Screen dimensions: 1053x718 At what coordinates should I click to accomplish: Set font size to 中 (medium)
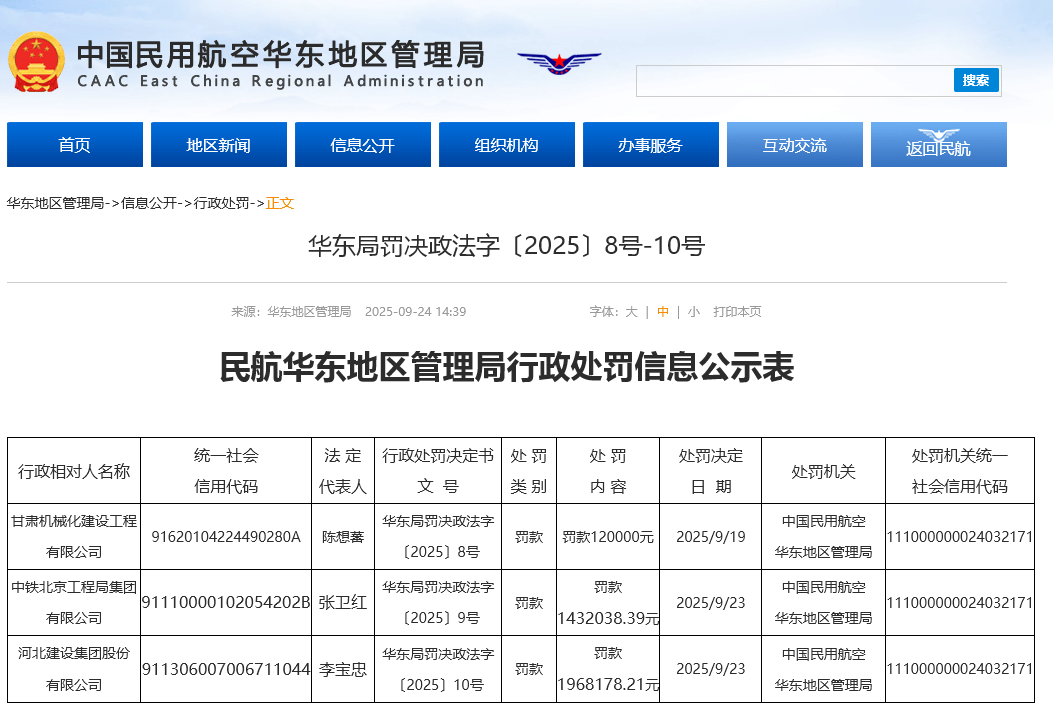[x=663, y=312]
